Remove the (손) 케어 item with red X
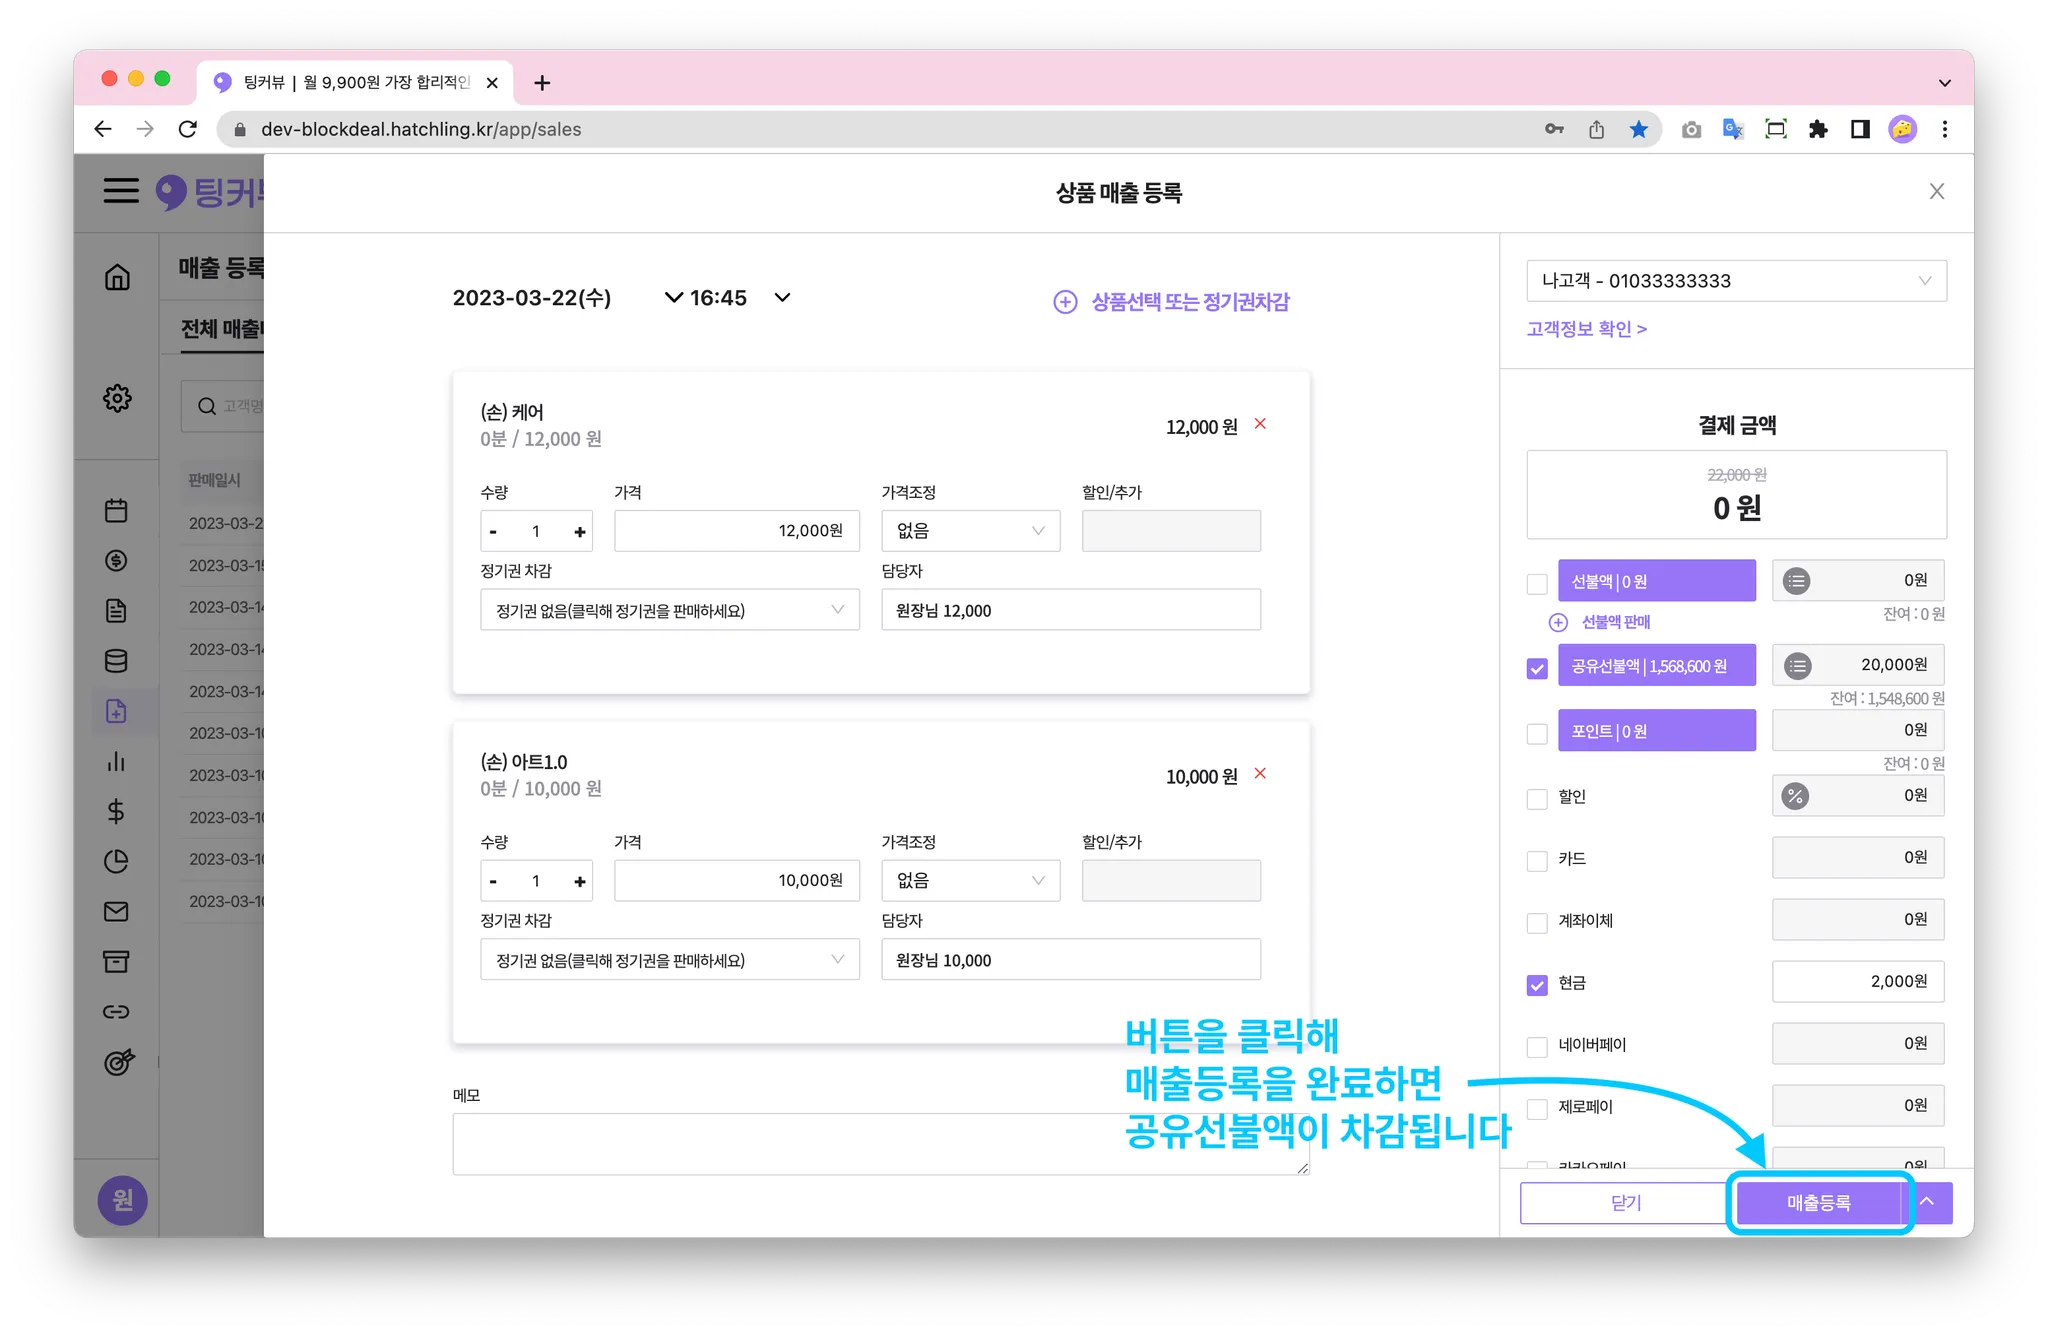This screenshot has width=2048, height=1335. [x=1260, y=424]
